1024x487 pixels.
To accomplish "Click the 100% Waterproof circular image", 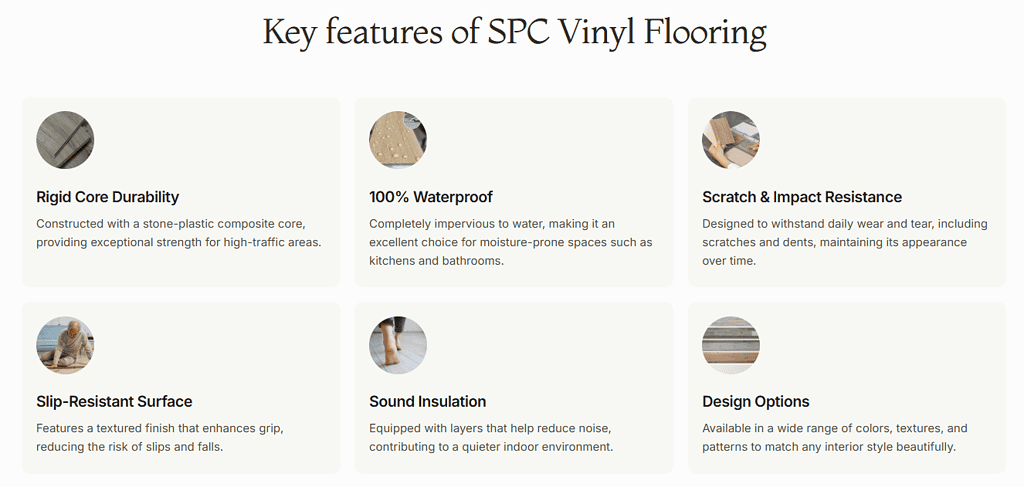I will [398, 140].
